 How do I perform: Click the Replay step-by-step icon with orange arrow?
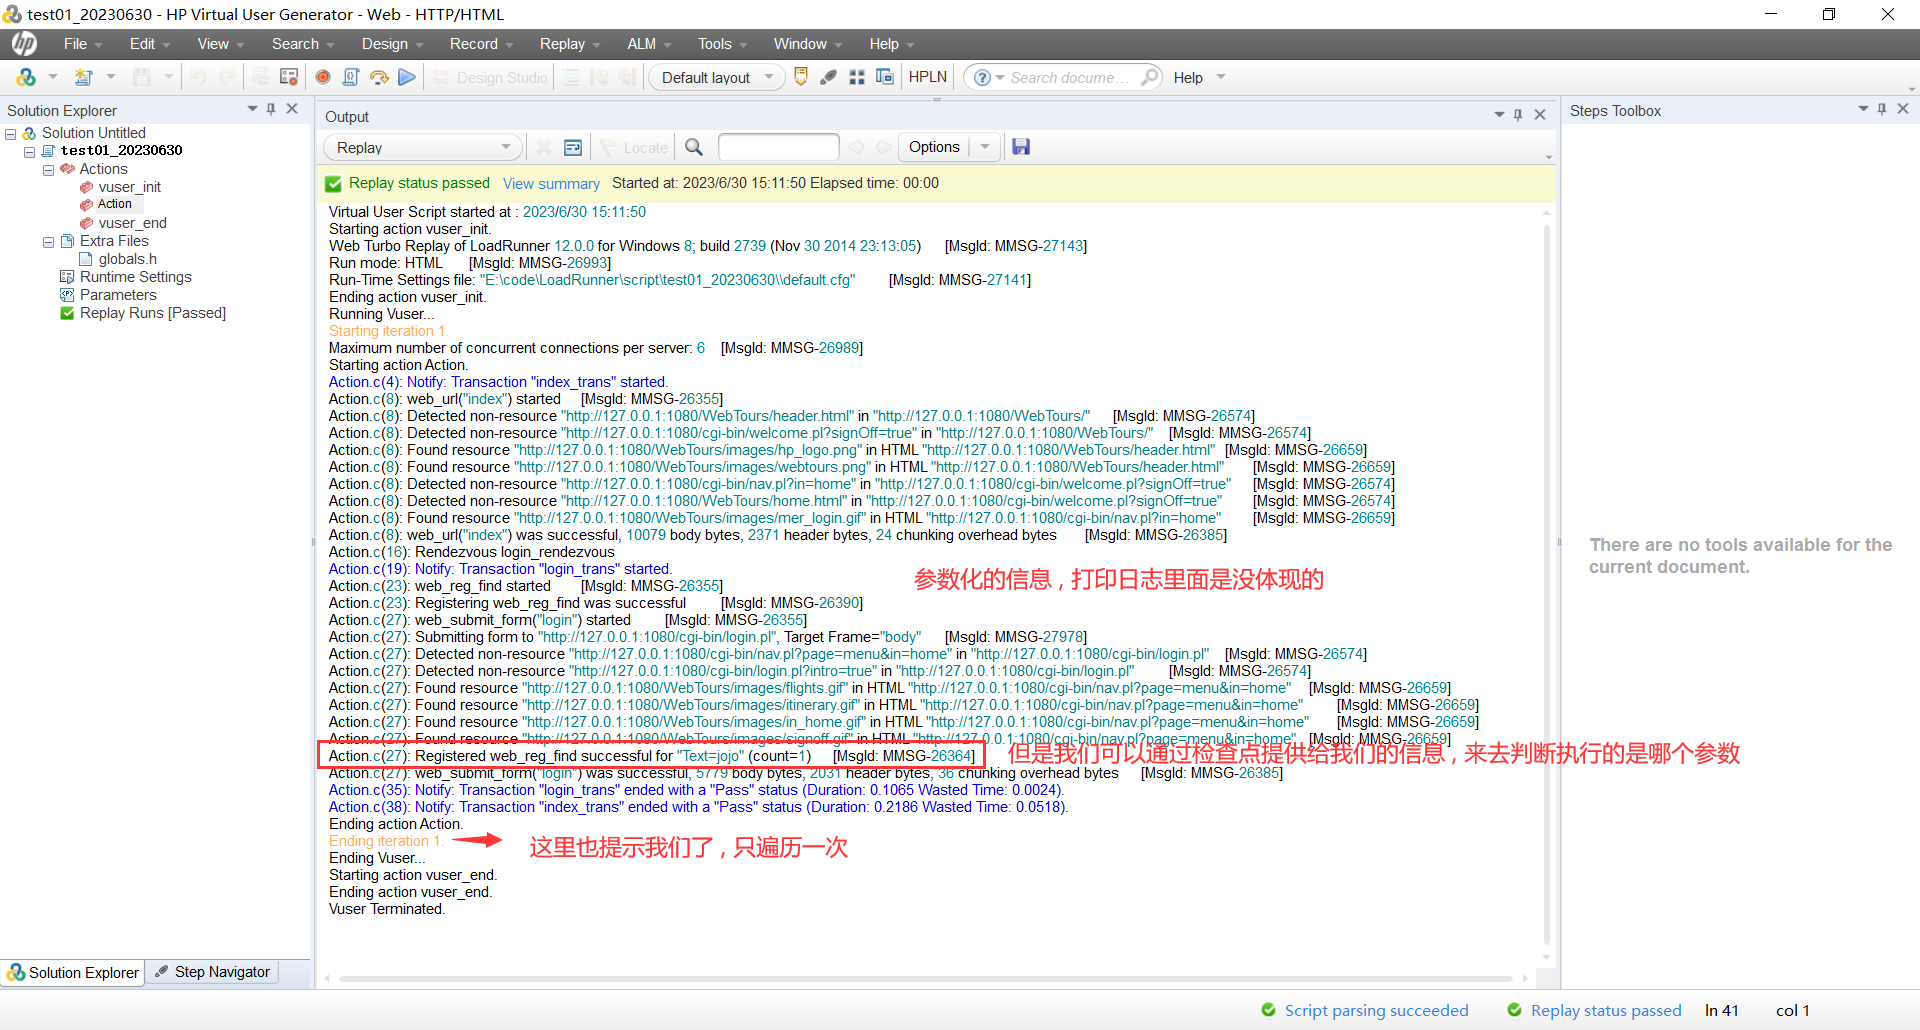(379, 77)
